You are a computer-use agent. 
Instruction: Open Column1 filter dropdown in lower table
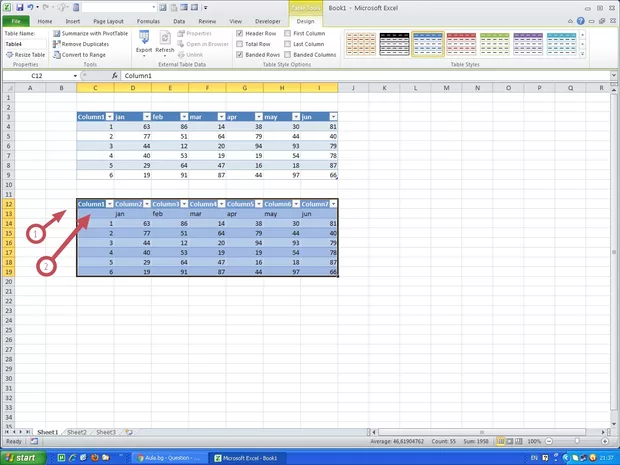[109, 204]
